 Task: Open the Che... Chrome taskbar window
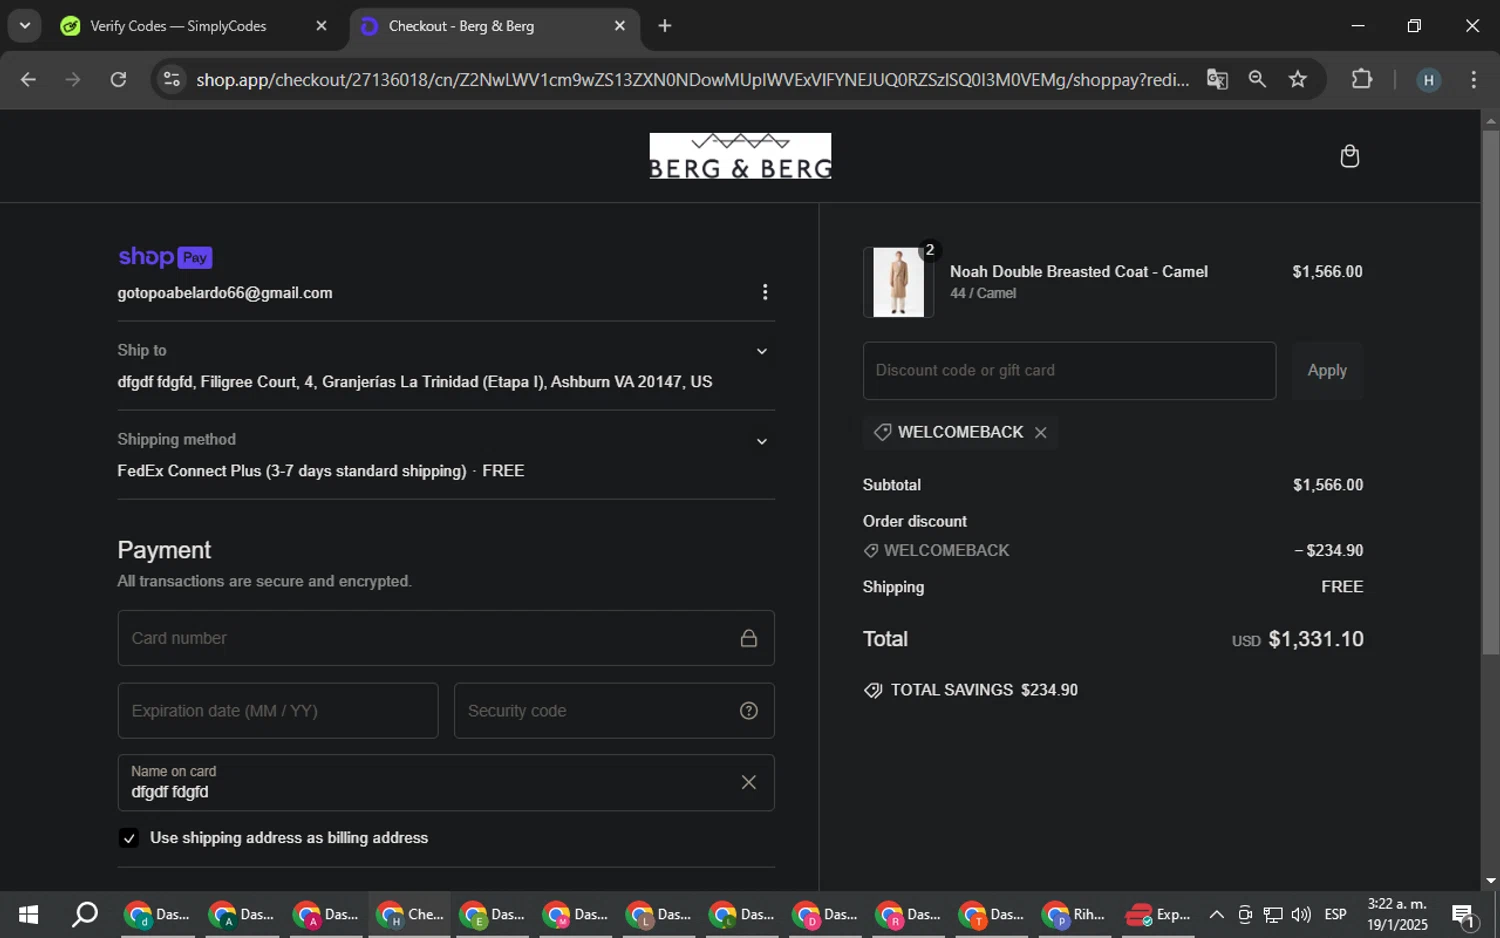click(x=409, y=914)
